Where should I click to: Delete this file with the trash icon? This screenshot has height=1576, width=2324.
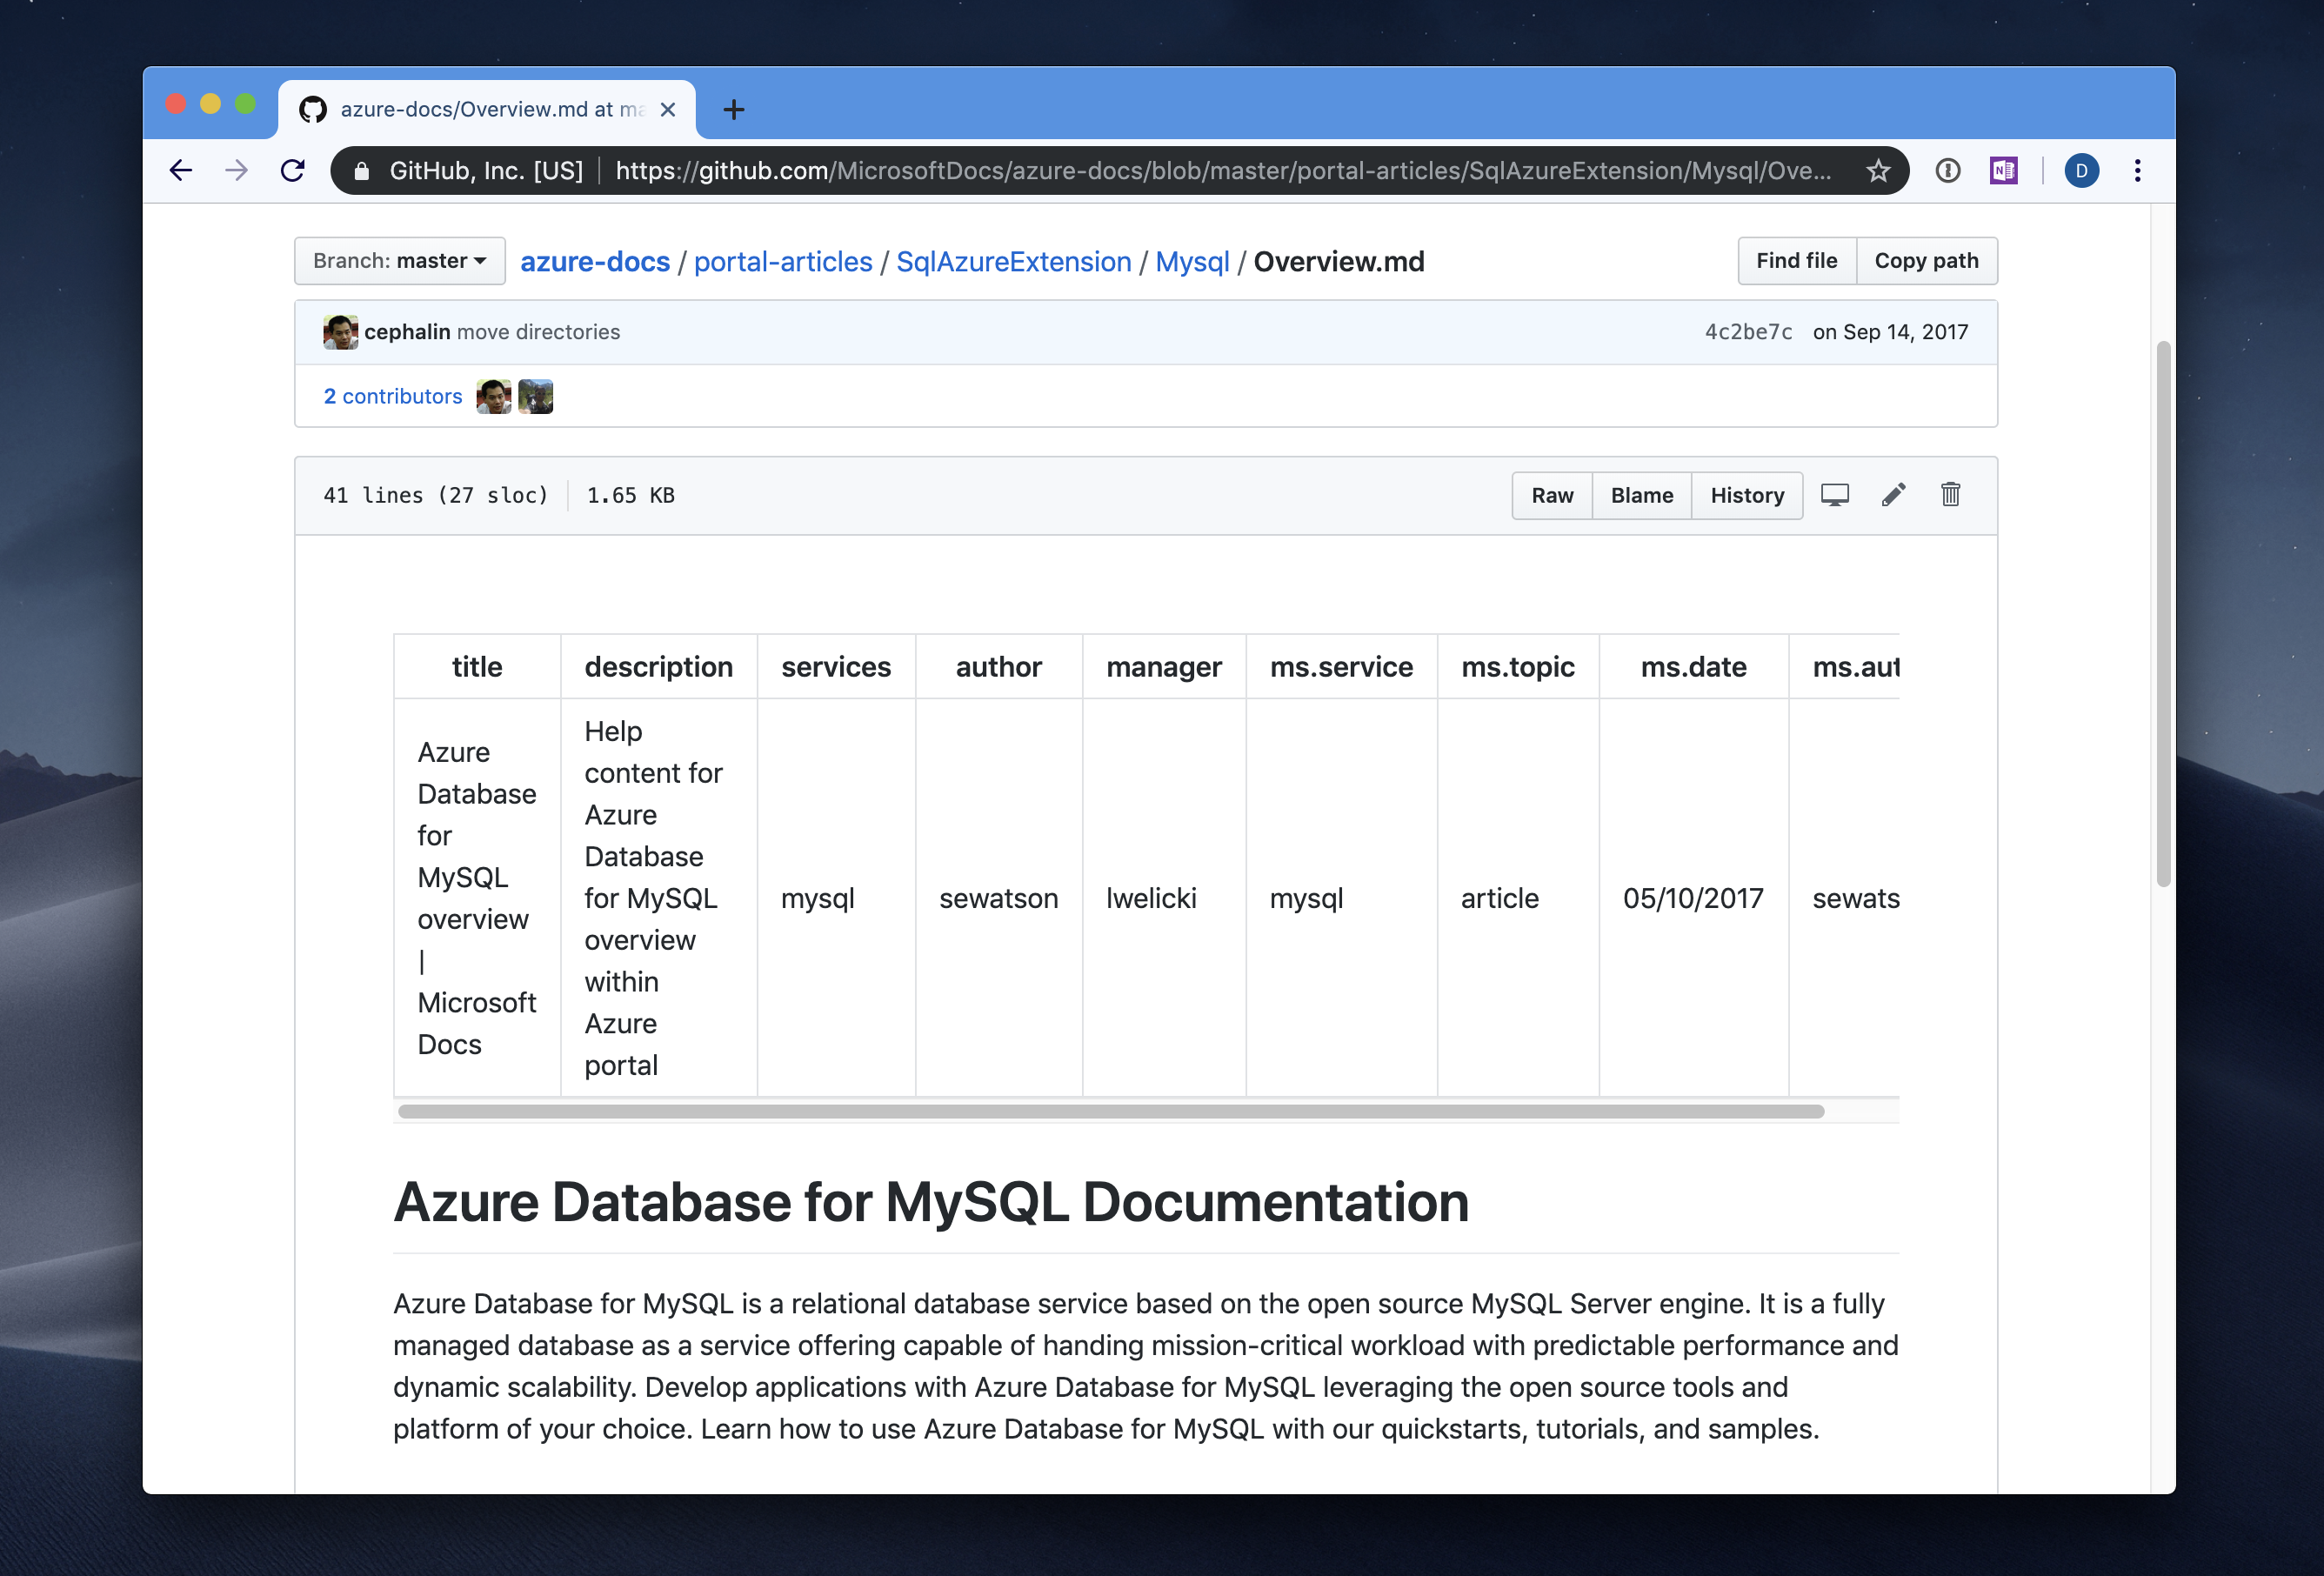(x=1950, y=495)
